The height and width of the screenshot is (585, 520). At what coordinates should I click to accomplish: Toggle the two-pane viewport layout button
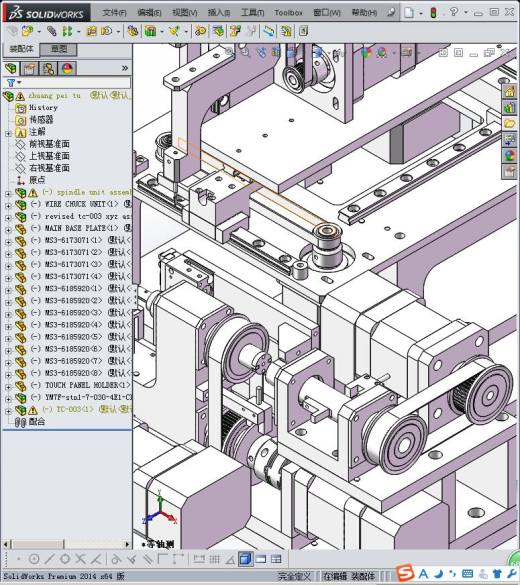pyautogui.click(x=261, y=559)
